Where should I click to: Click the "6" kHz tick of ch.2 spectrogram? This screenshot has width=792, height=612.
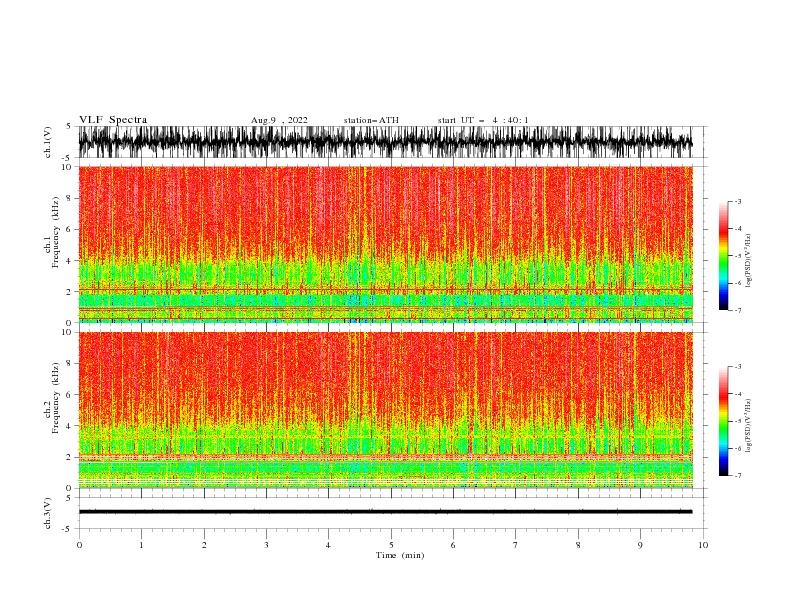coord(70,395)
